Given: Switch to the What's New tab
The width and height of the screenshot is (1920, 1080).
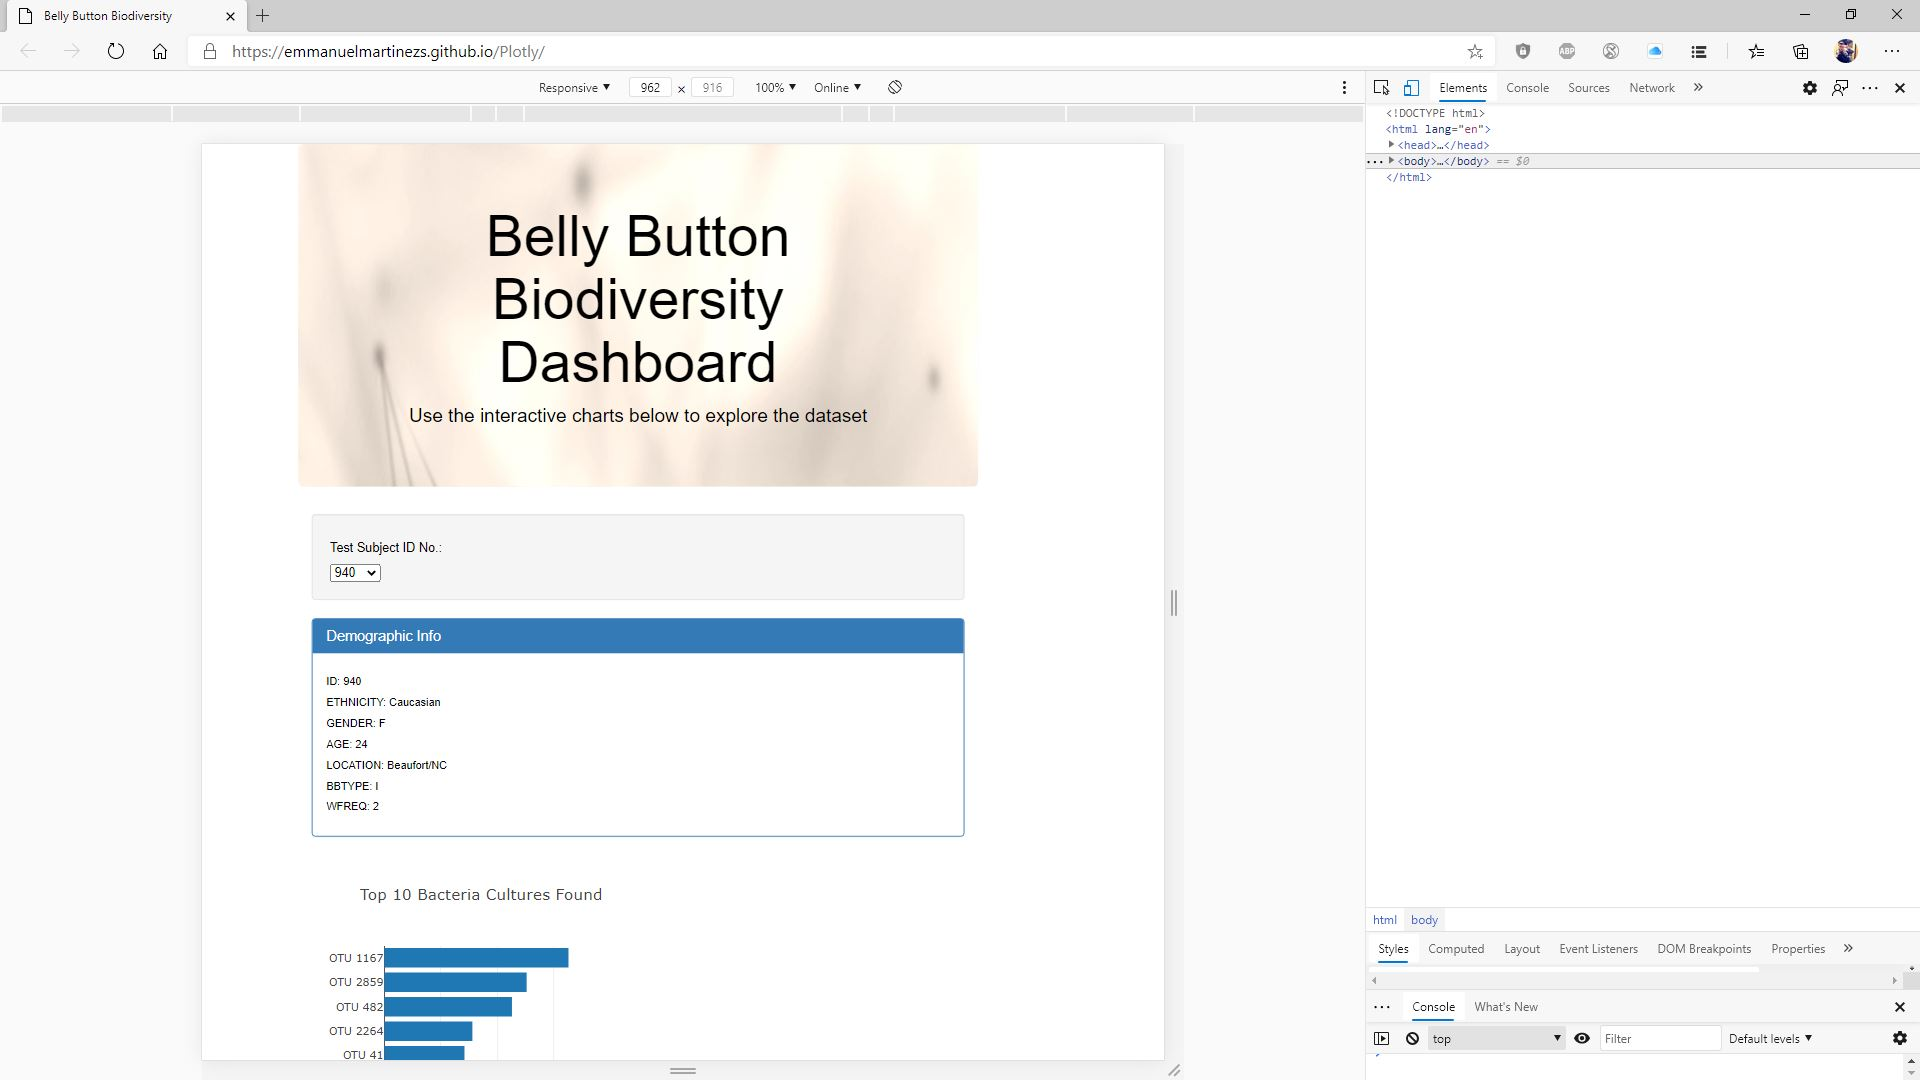Looking at the screenshot, I should [1506, 1006].
